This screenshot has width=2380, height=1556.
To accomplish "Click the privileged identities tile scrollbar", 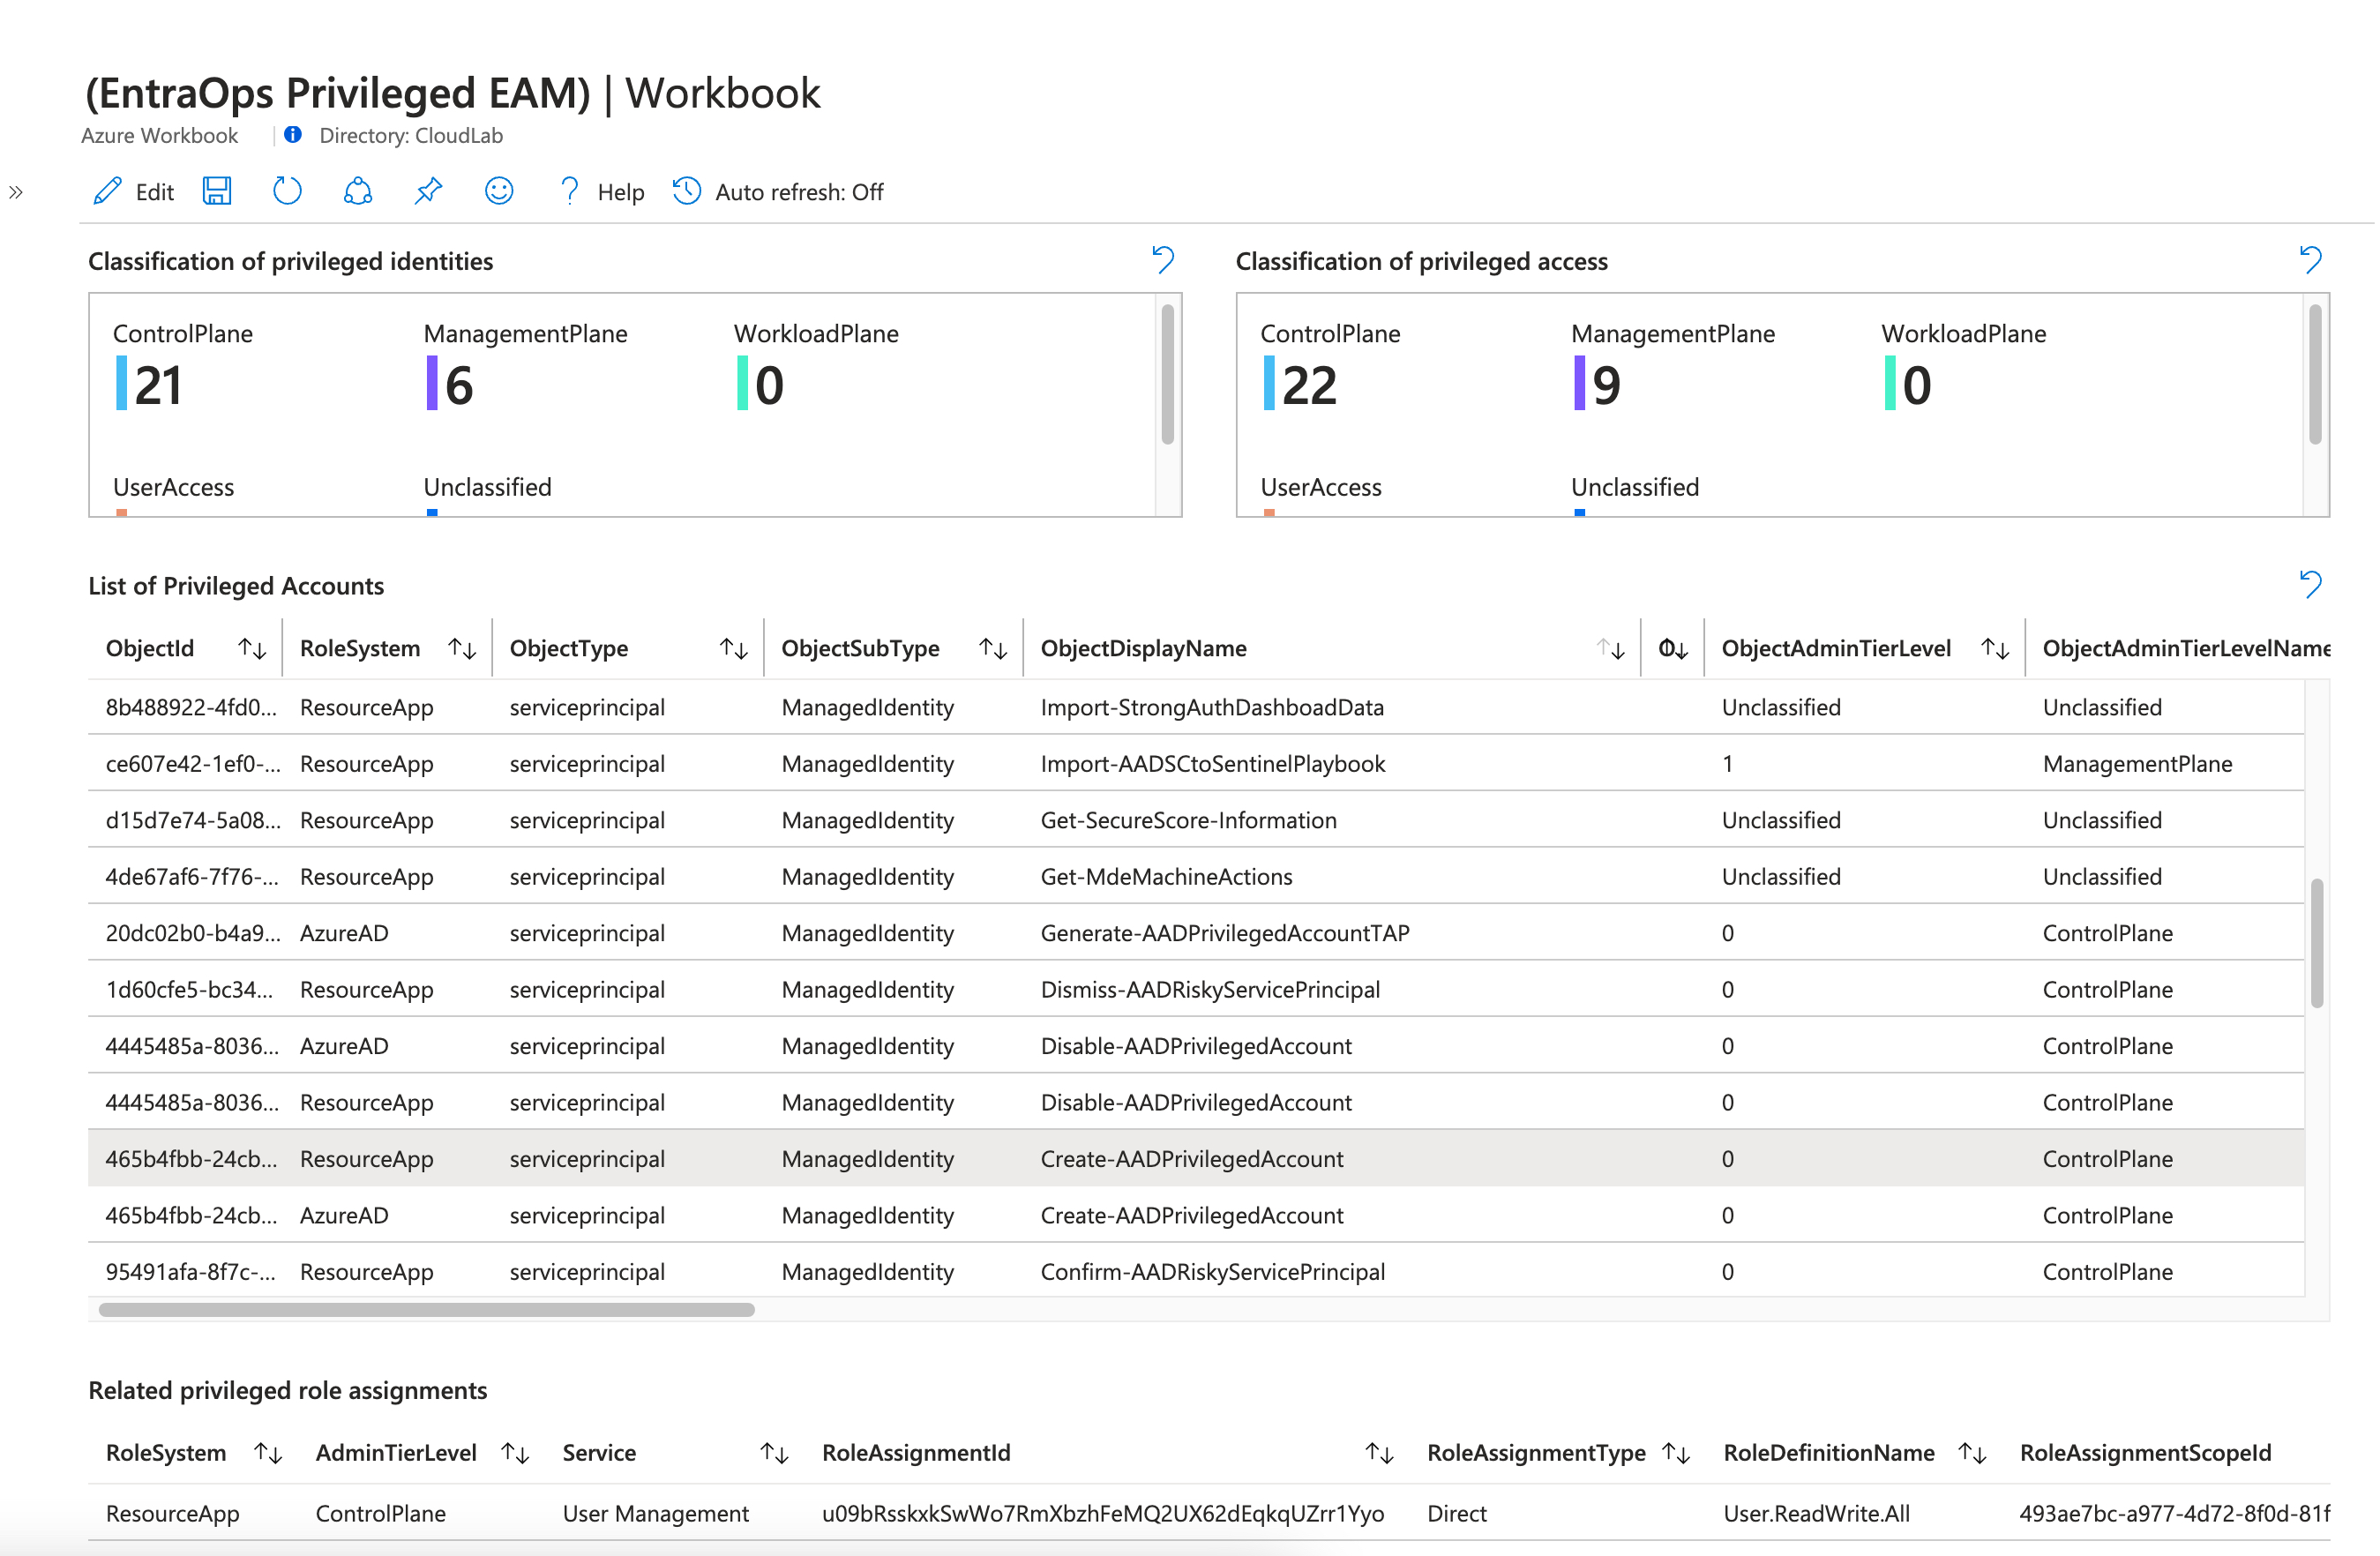I will 1167,375.
